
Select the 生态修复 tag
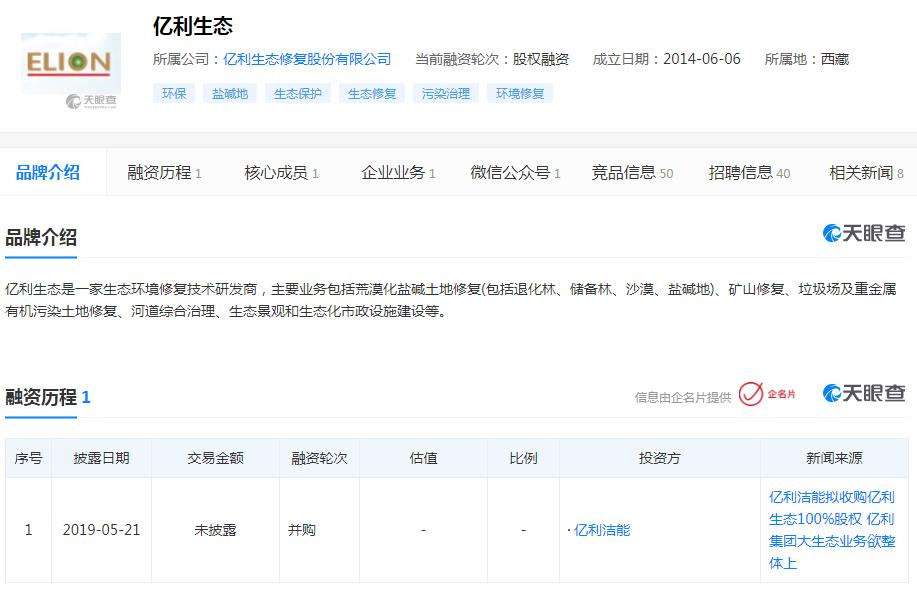click(372, 94)
